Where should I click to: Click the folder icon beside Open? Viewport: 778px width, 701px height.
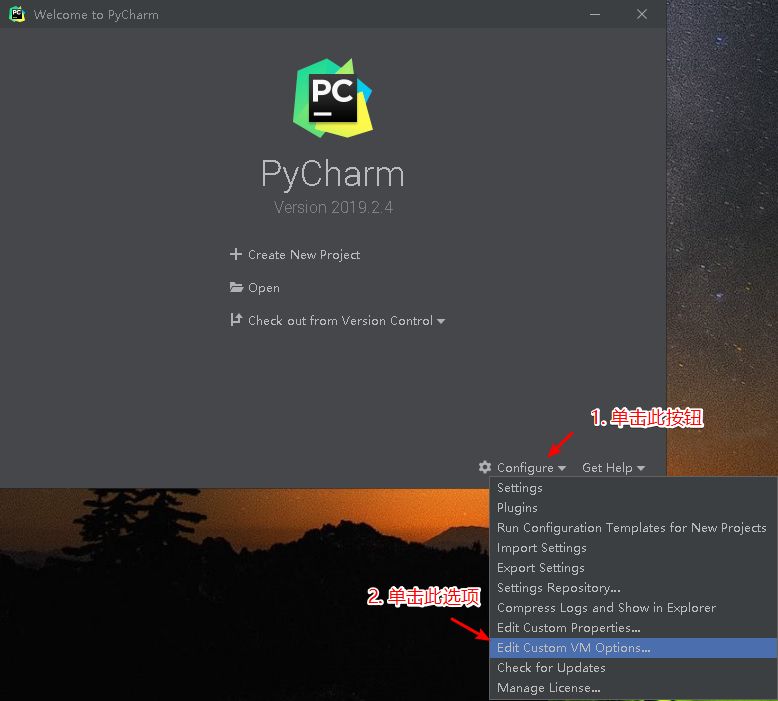236,288
